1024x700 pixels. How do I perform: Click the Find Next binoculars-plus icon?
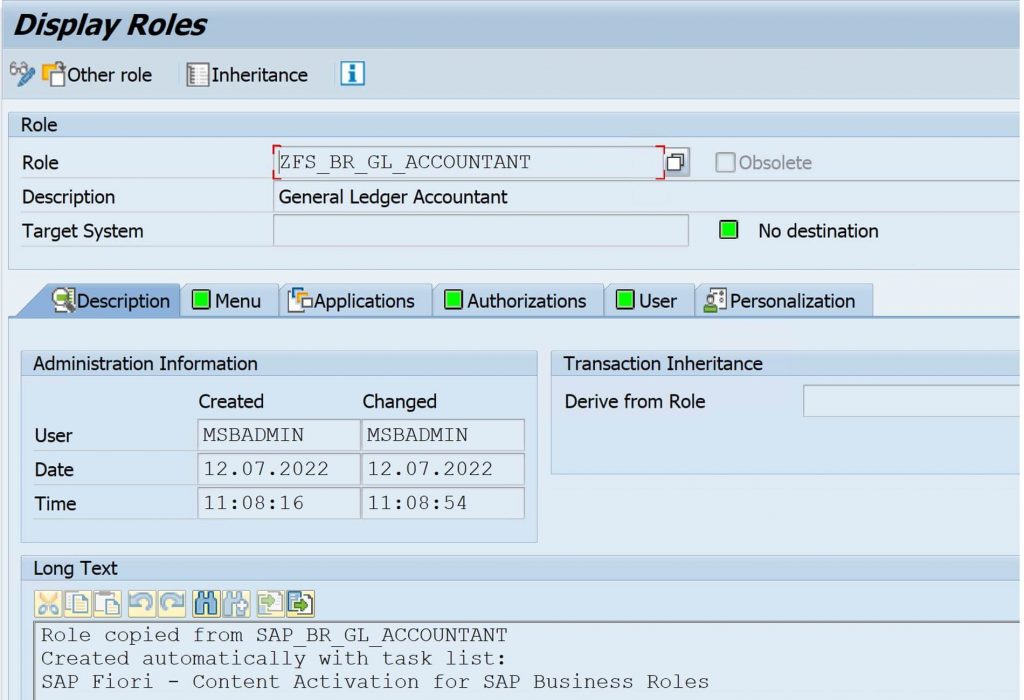pos(236,604)
